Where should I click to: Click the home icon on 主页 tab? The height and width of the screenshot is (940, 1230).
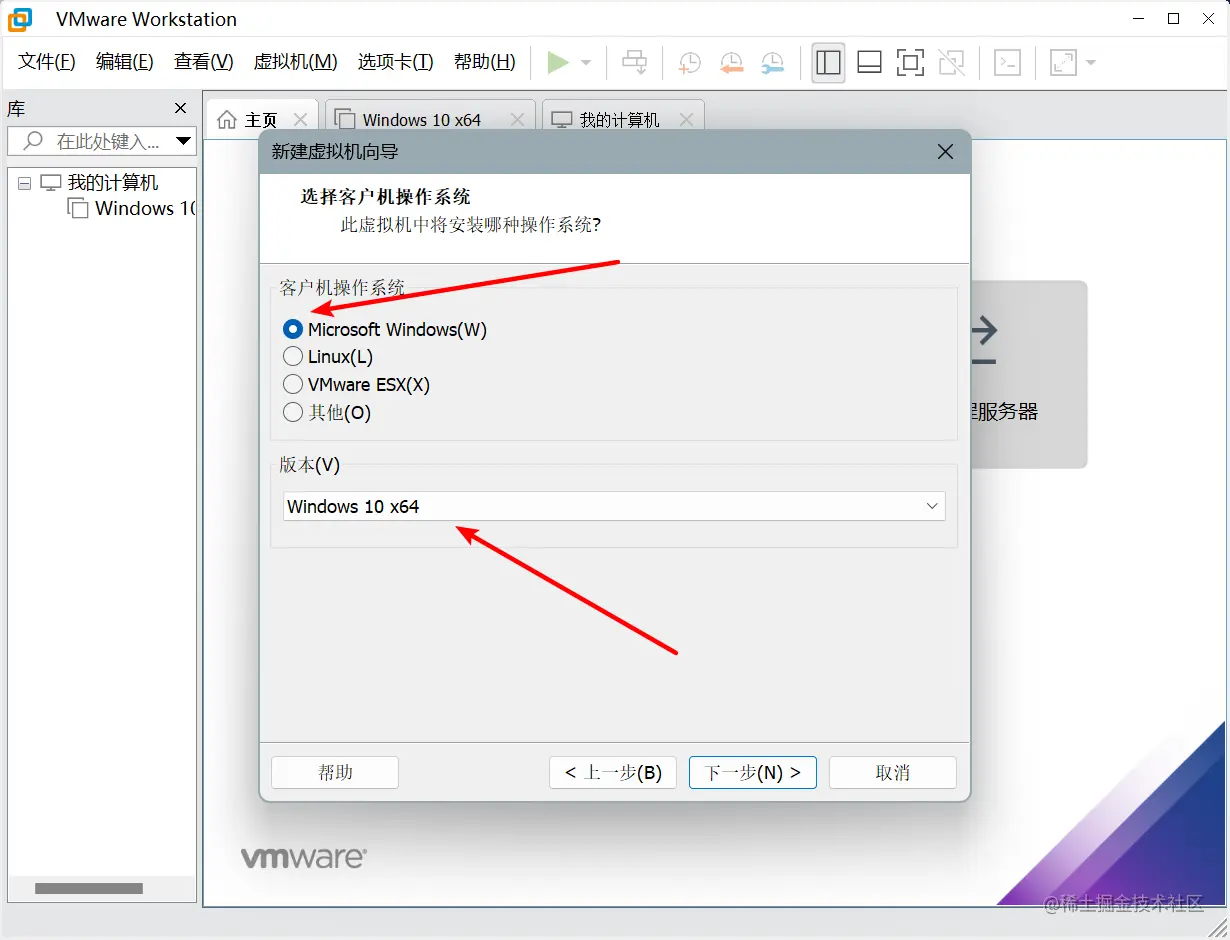click(x=227, y=119)
